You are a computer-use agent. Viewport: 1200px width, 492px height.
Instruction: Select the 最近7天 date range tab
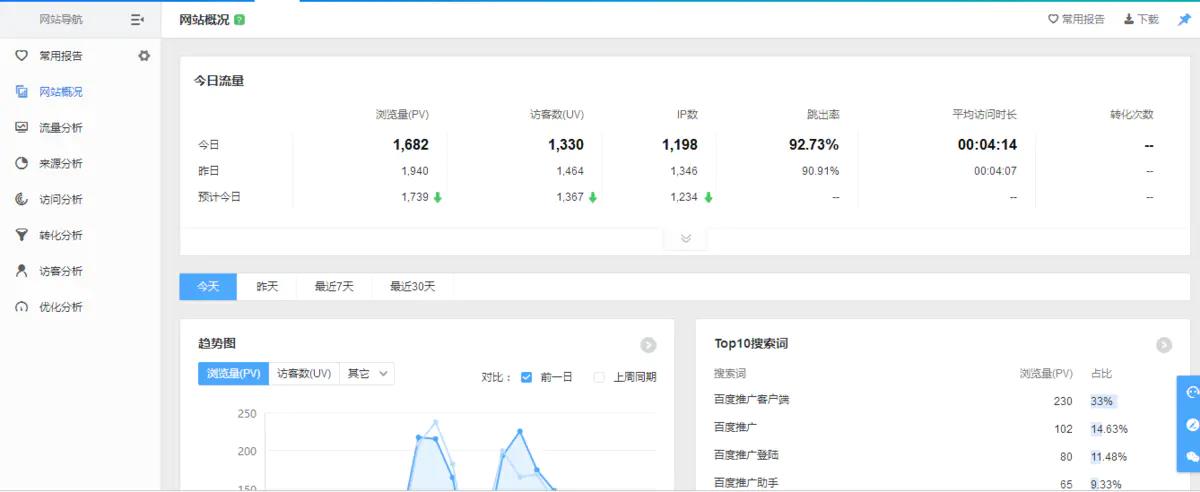[x=334, y=286]
